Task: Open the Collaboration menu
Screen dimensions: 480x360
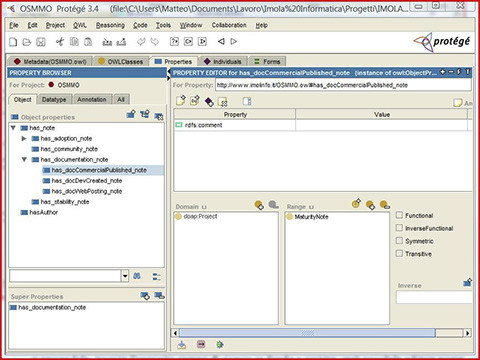Action: click(229, 25)
